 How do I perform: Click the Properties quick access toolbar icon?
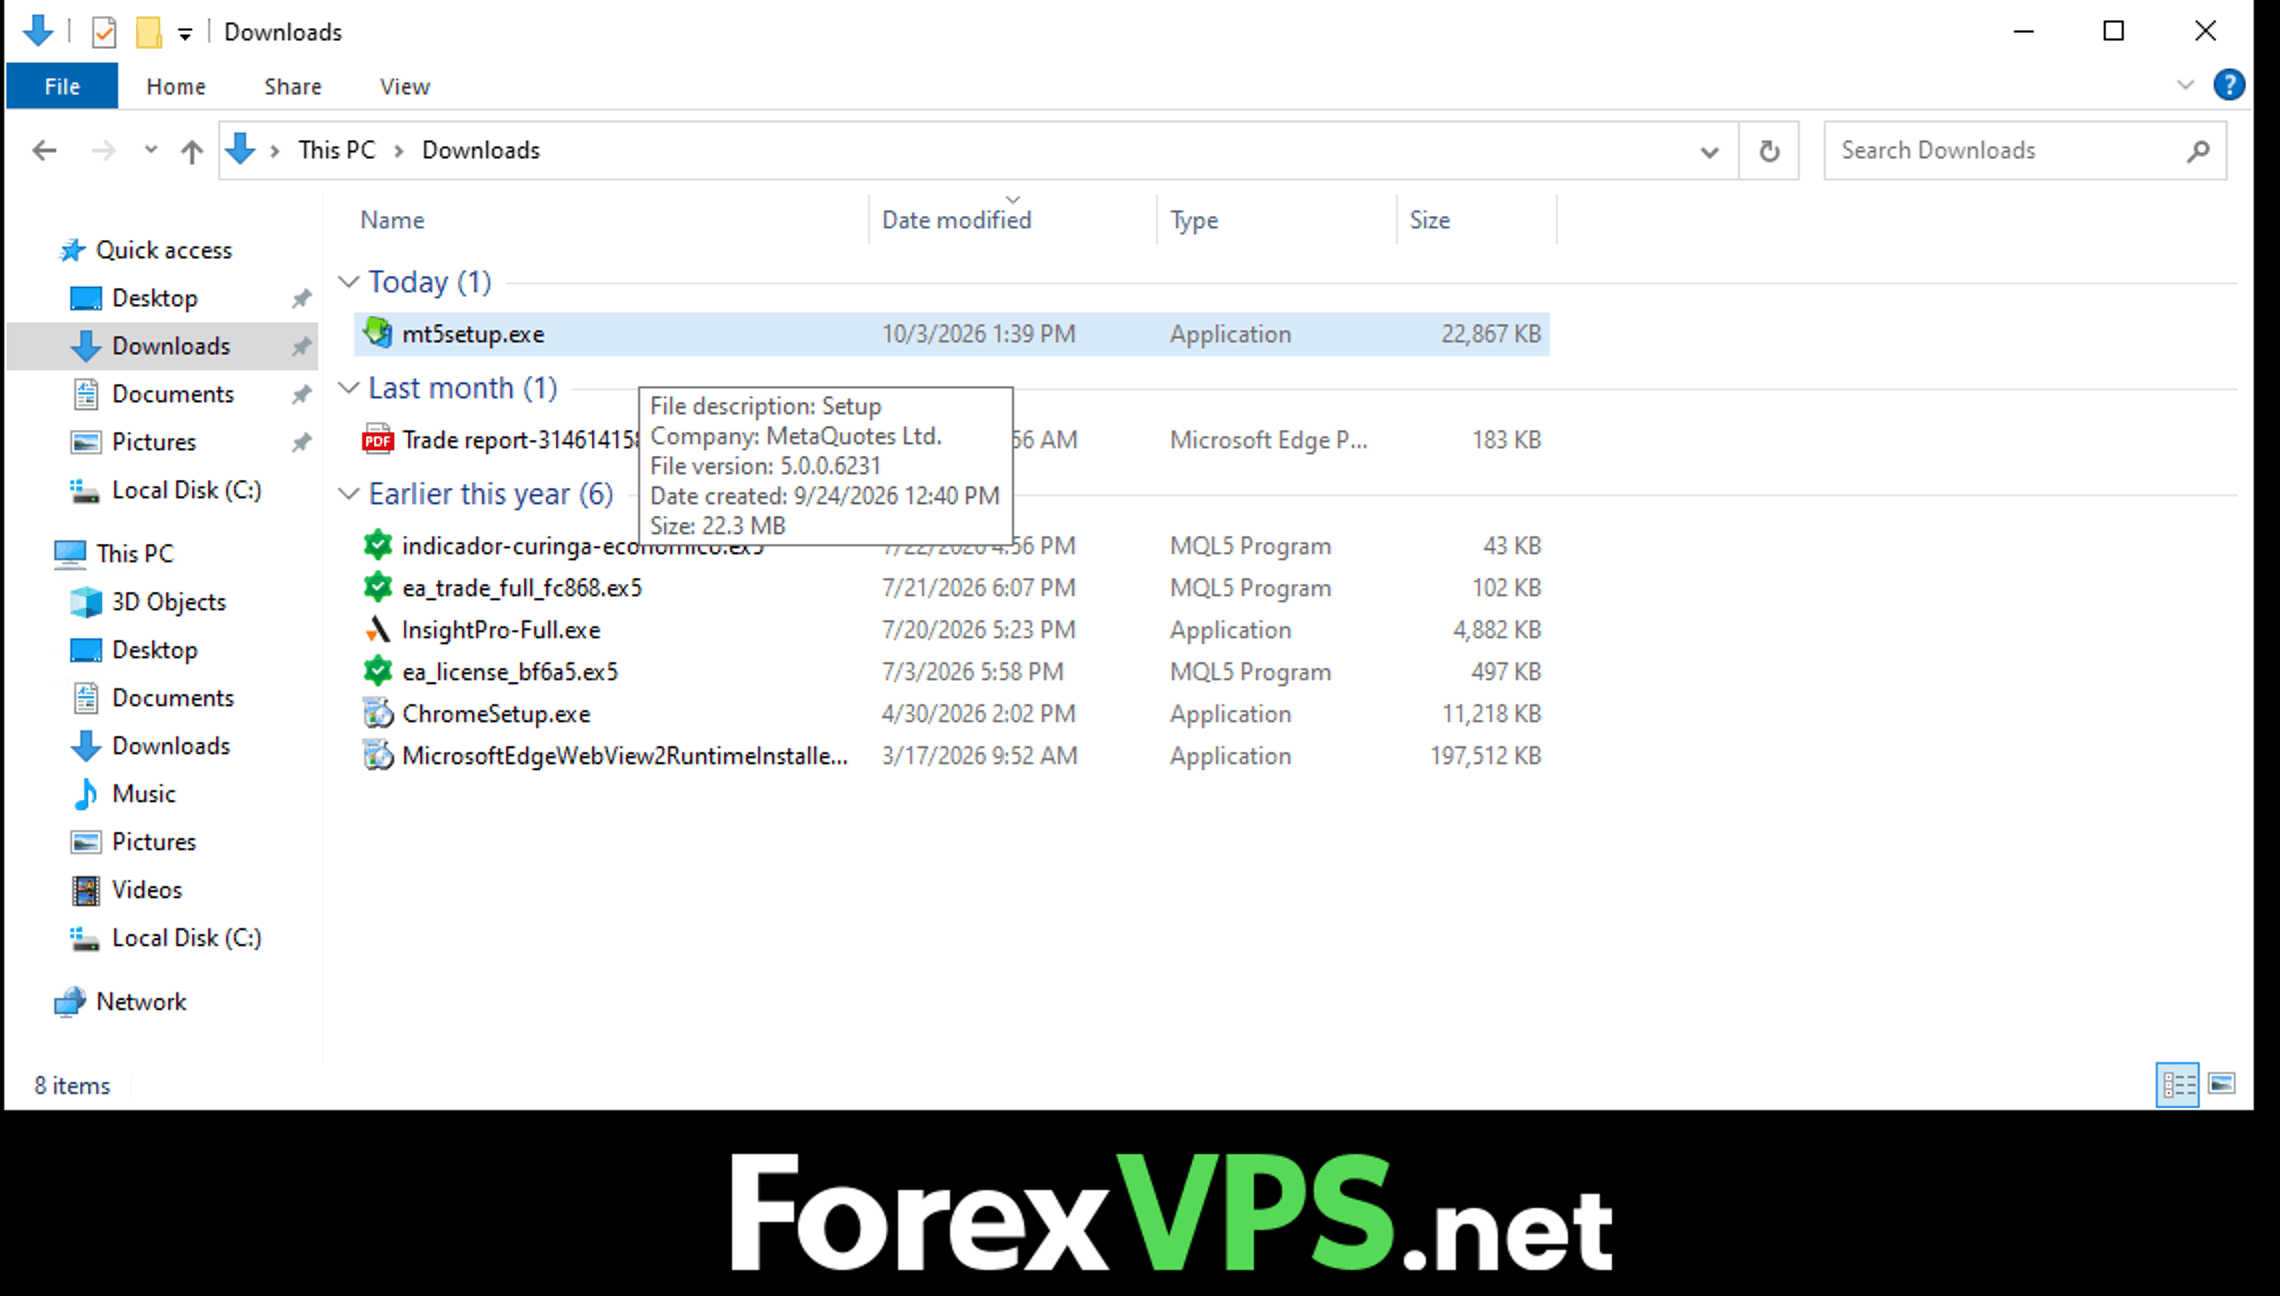click(104, 32)
